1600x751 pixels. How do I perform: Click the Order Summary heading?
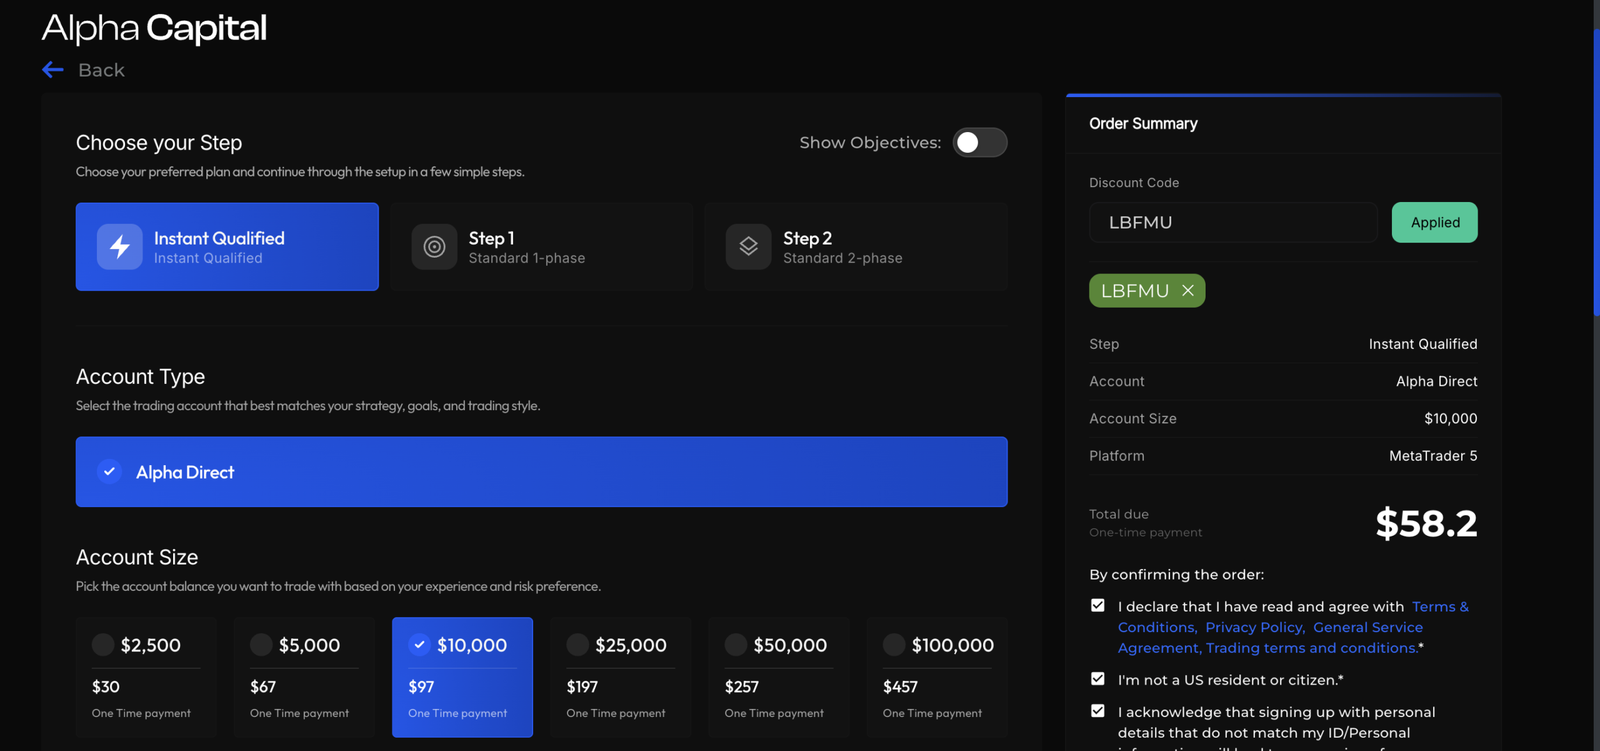pos(1143,124)
